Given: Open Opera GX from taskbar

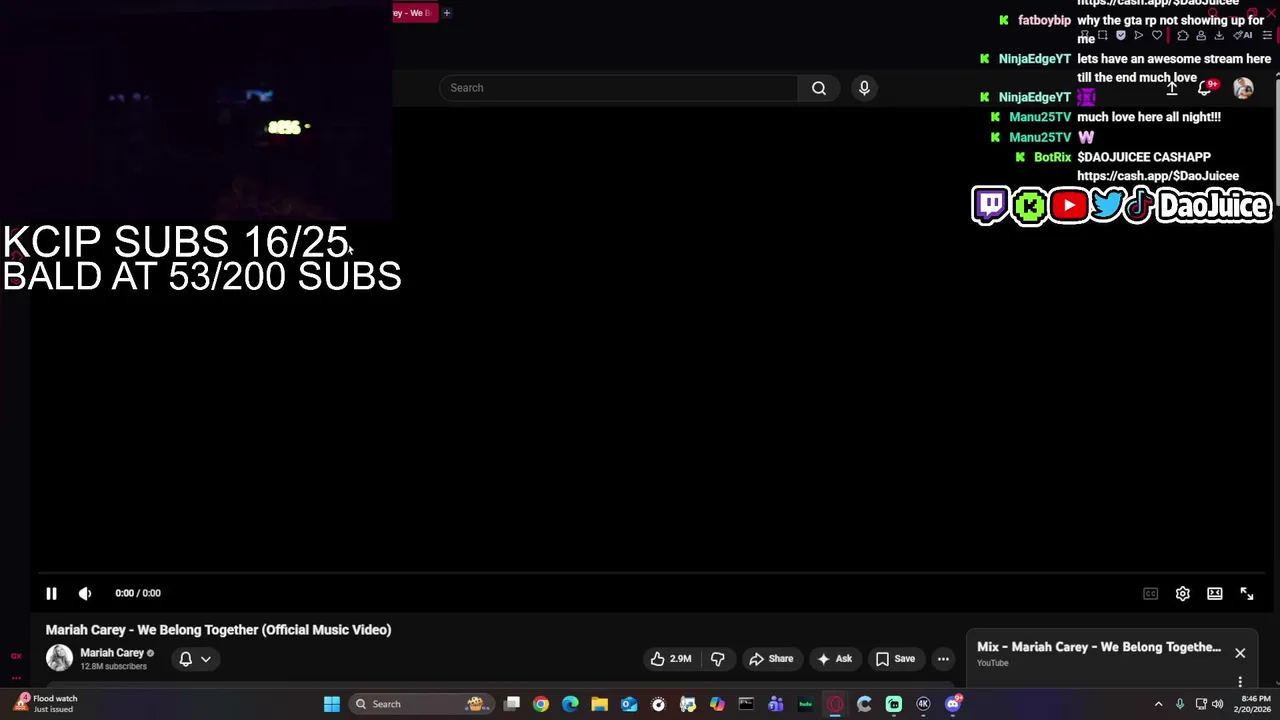Looking at the screenshot, I should click(x=835, y=704).
